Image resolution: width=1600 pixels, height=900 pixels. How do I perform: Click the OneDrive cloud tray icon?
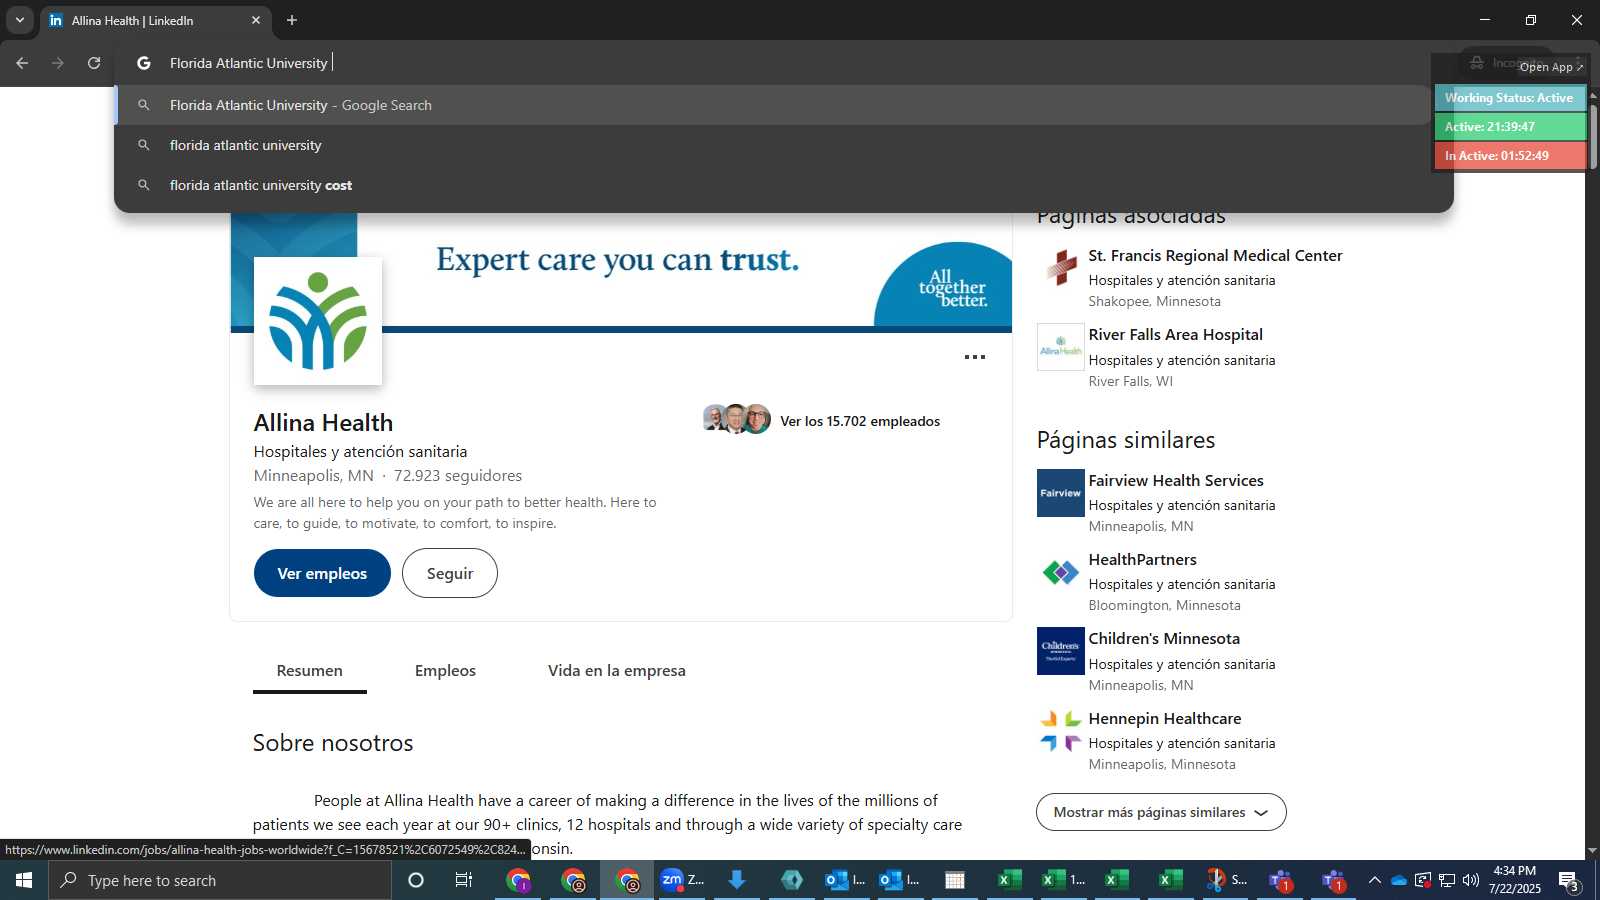1399,880
